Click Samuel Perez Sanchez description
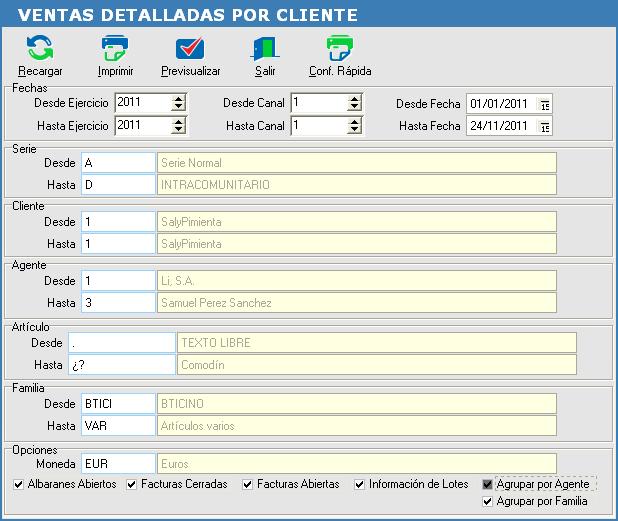The width and height of the screenshot is (618, 521). [357, 303]
